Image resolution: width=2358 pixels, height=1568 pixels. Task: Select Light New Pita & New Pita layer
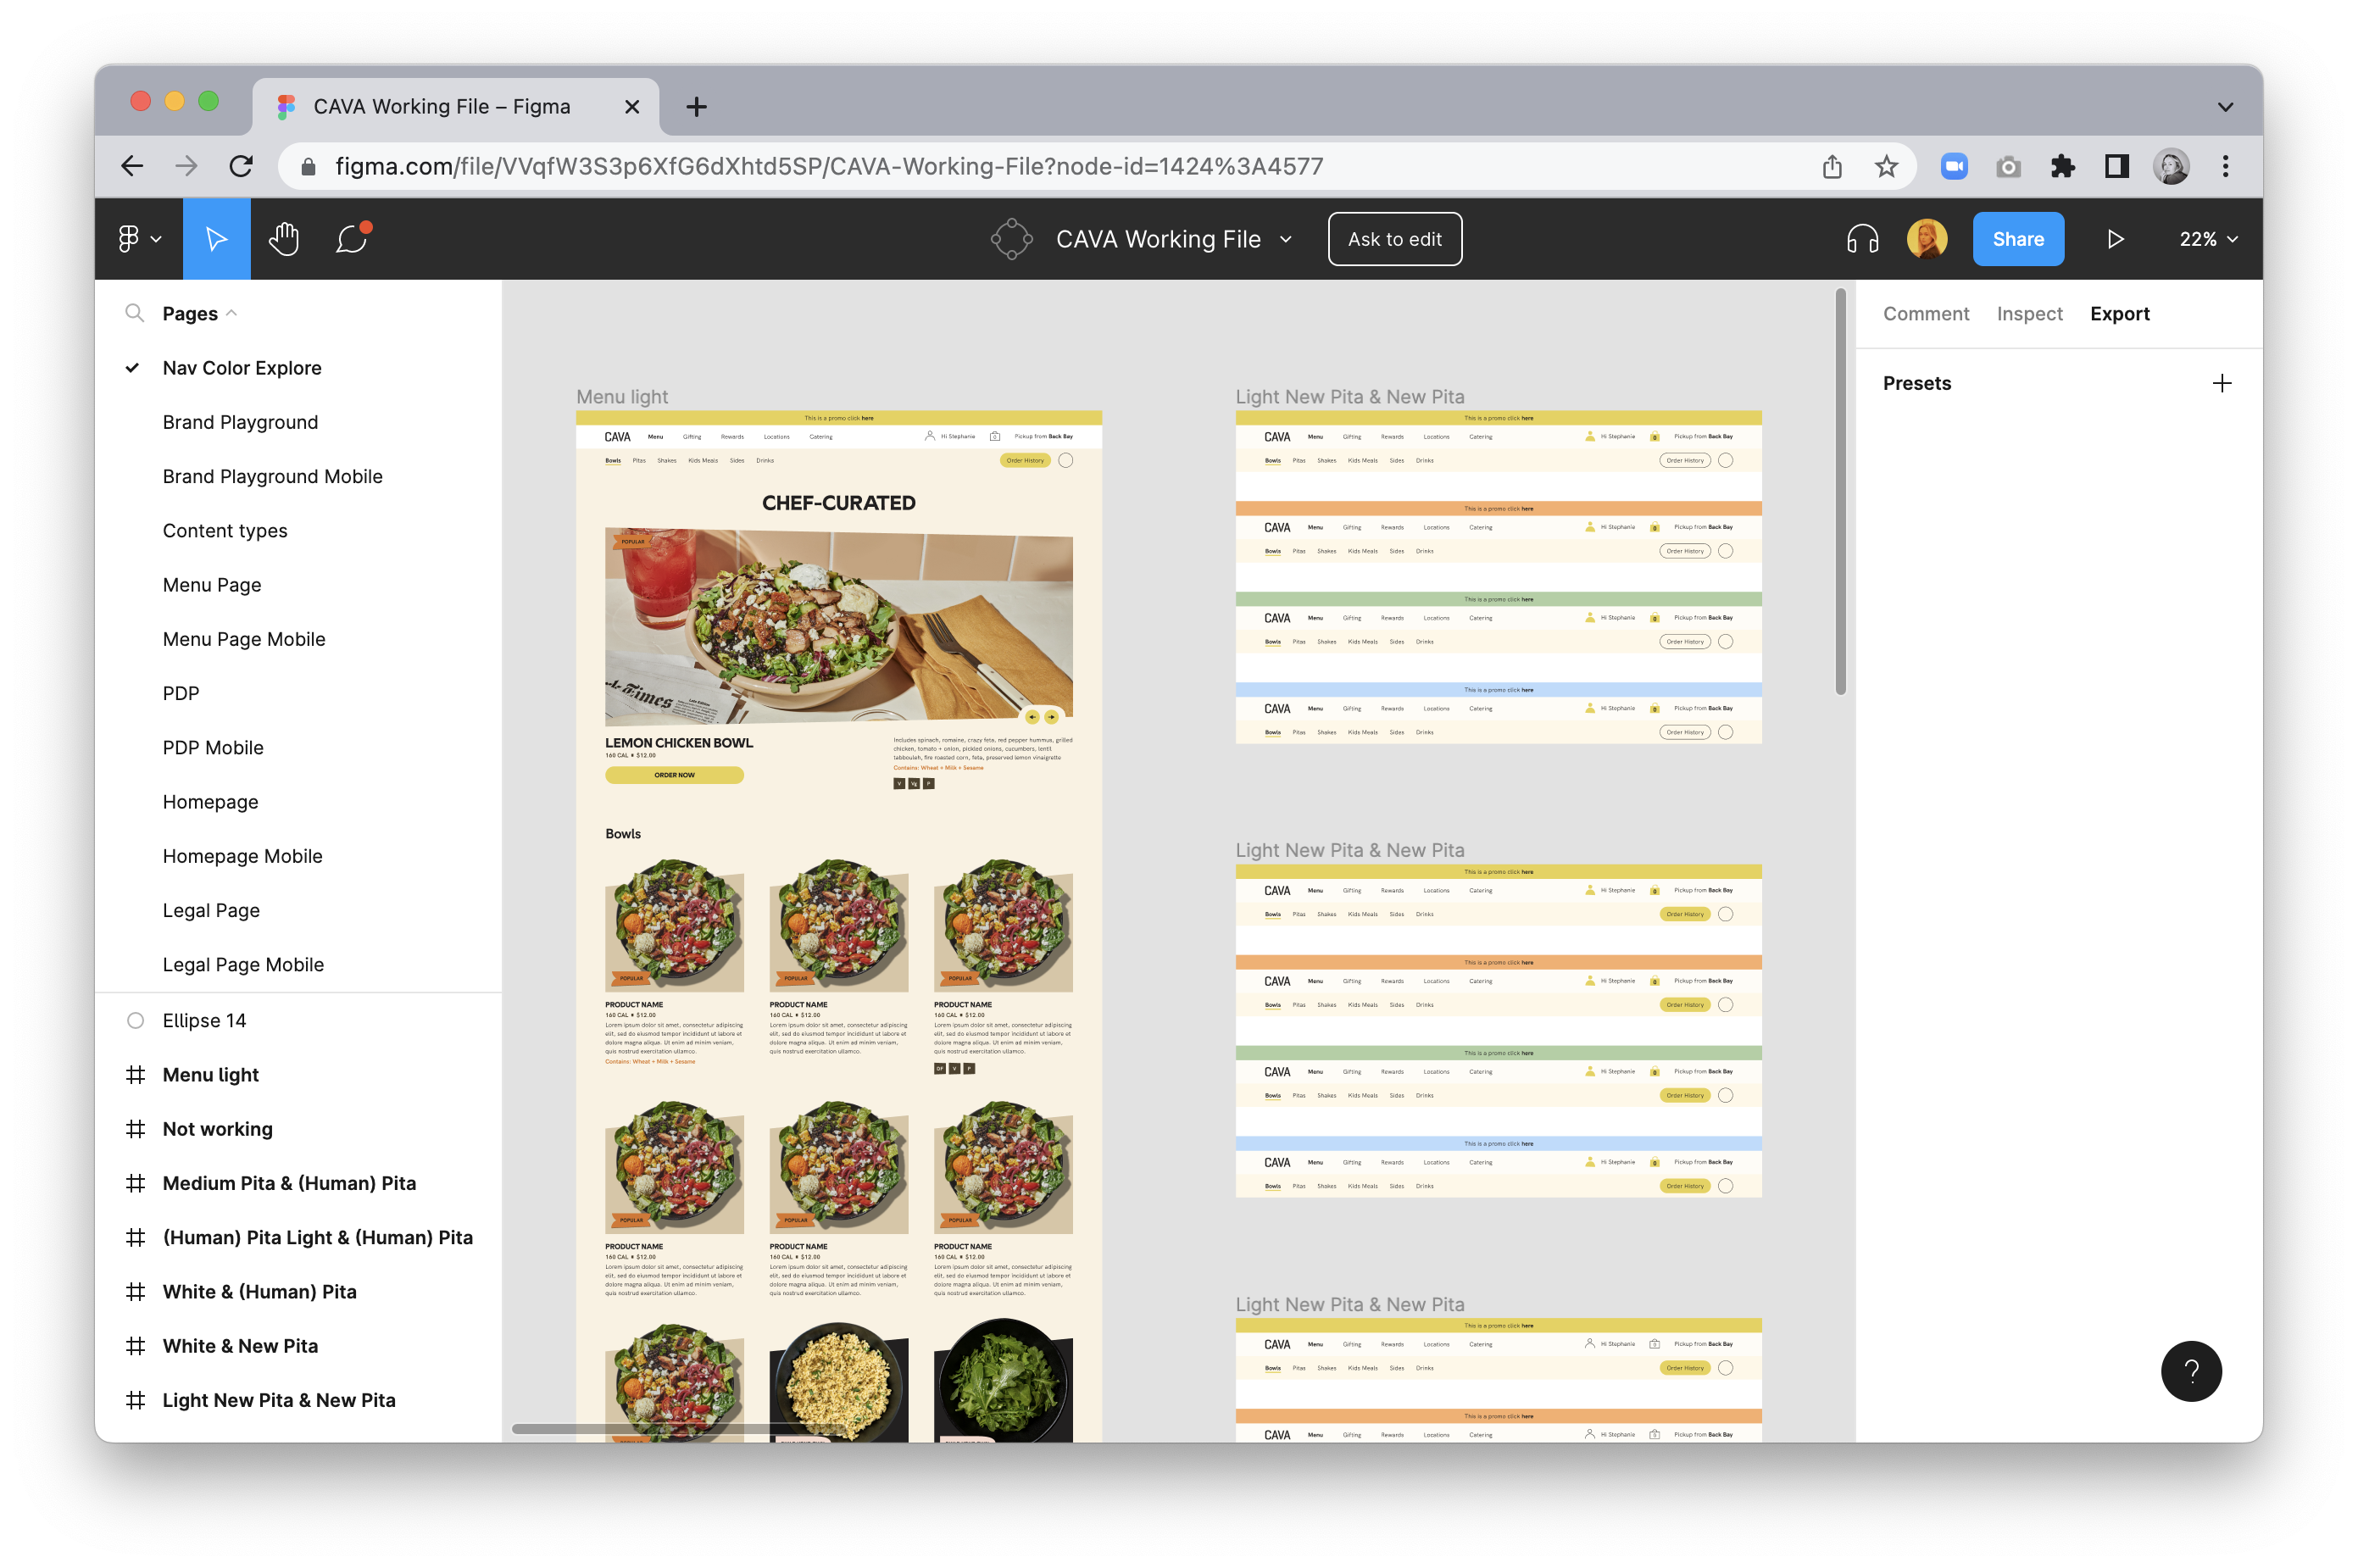pos(298,1399)
